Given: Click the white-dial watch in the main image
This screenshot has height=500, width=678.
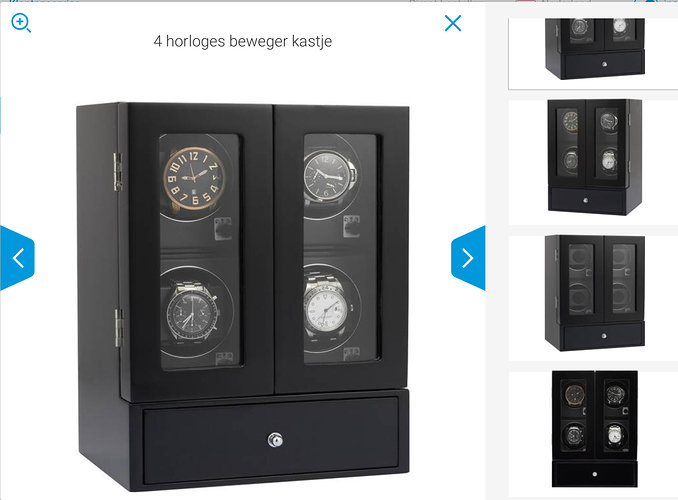Looking at the screenshot, I should 326,308.
